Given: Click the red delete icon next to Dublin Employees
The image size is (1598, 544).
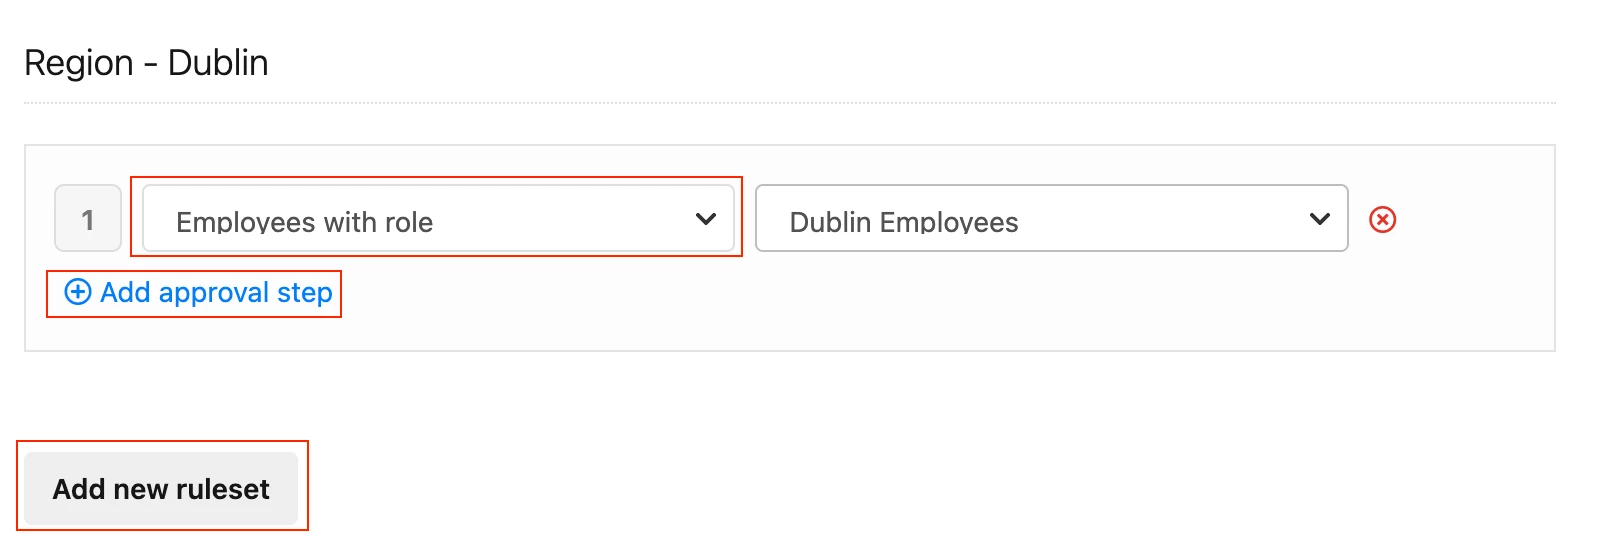Looking at the screenshot, I should [1382, 219].
